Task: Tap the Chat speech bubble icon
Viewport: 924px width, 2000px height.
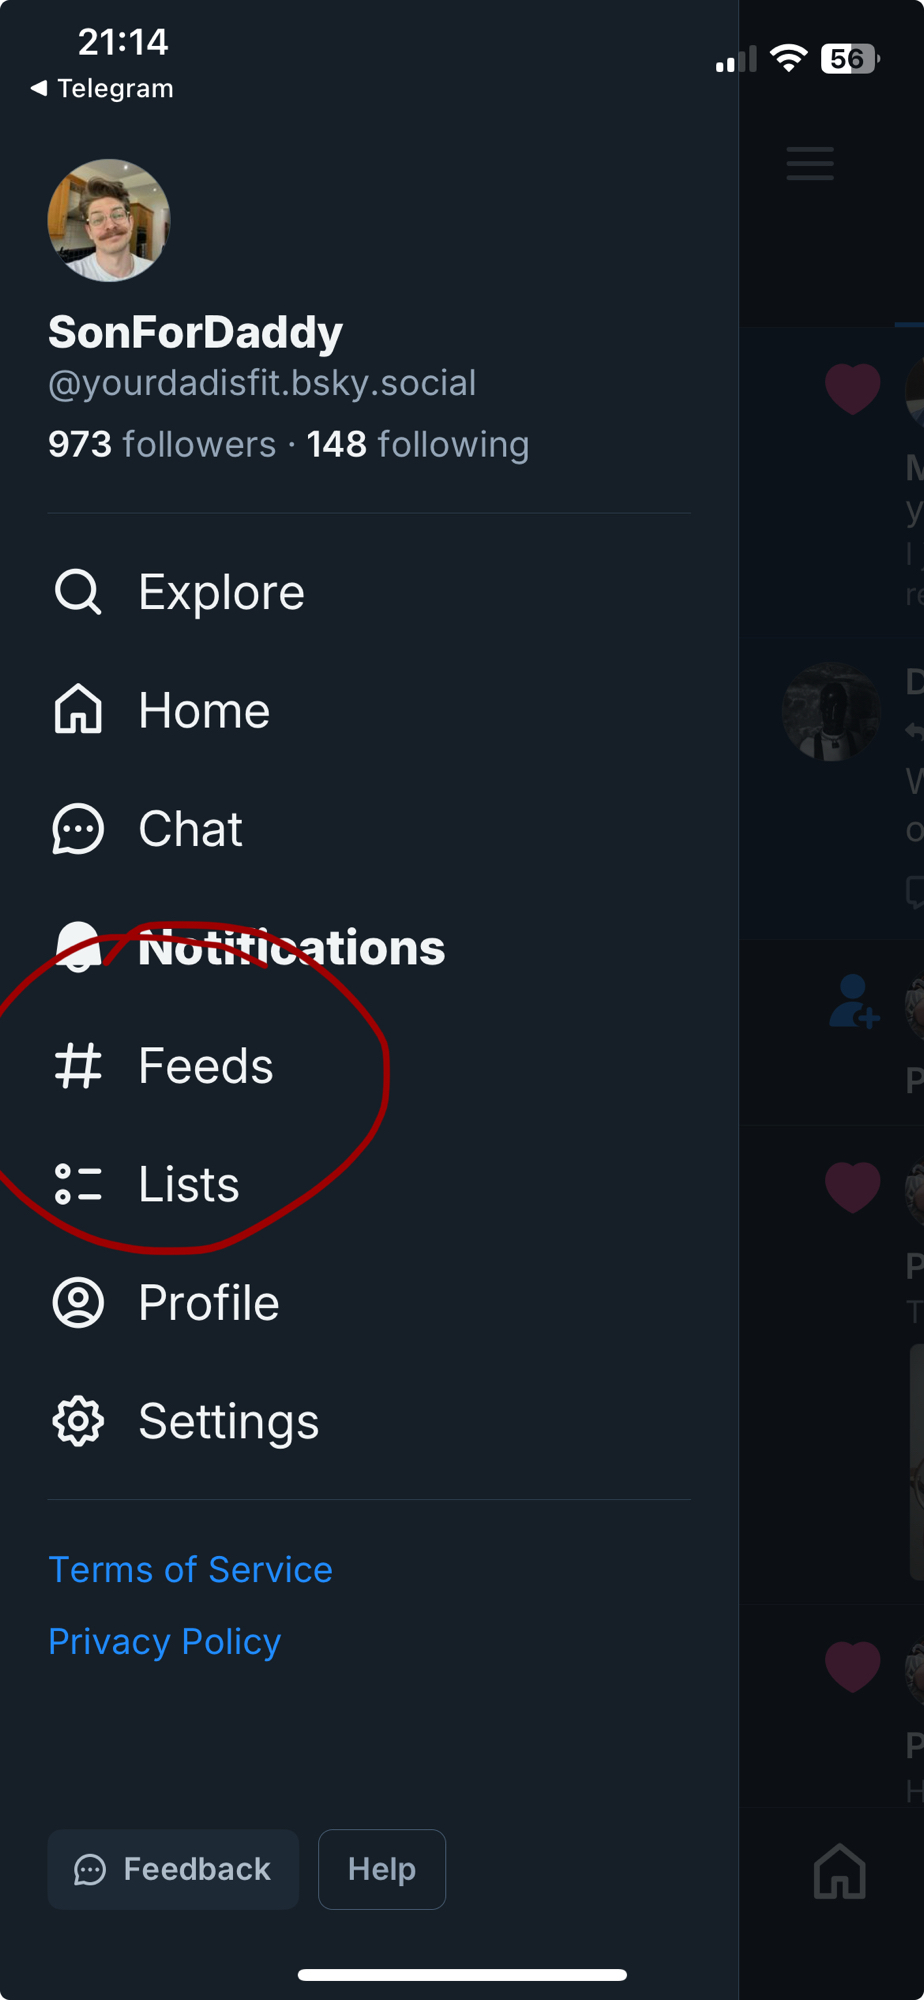Action: 78,829
